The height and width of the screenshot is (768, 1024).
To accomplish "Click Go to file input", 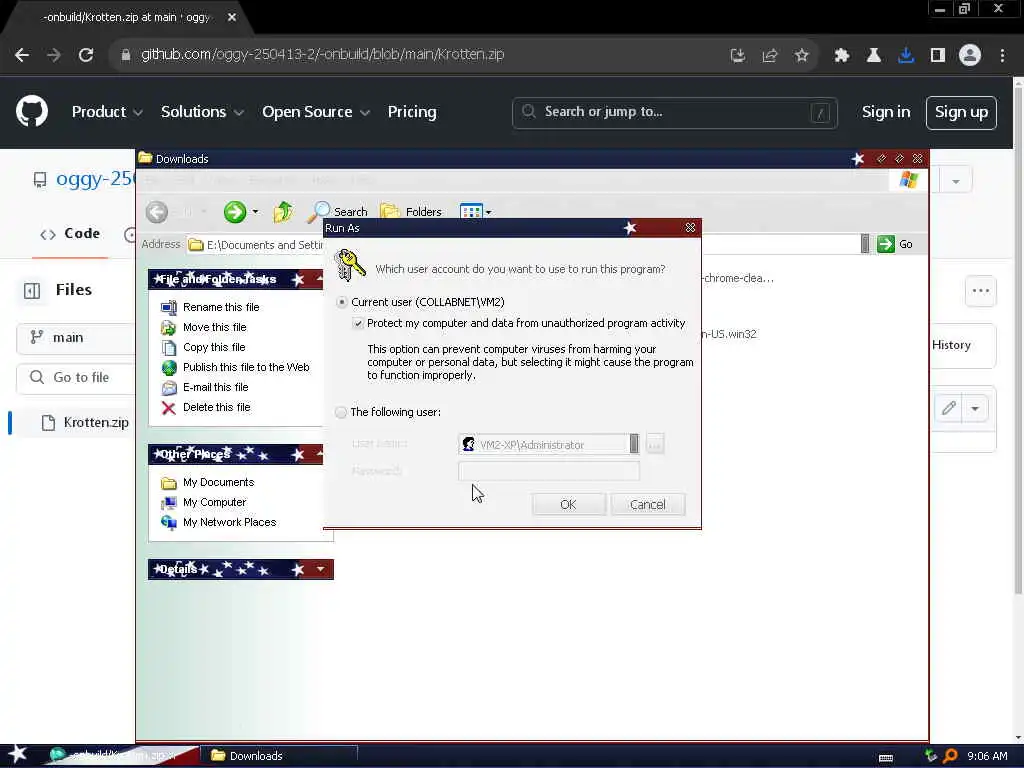I will (75, 377).
